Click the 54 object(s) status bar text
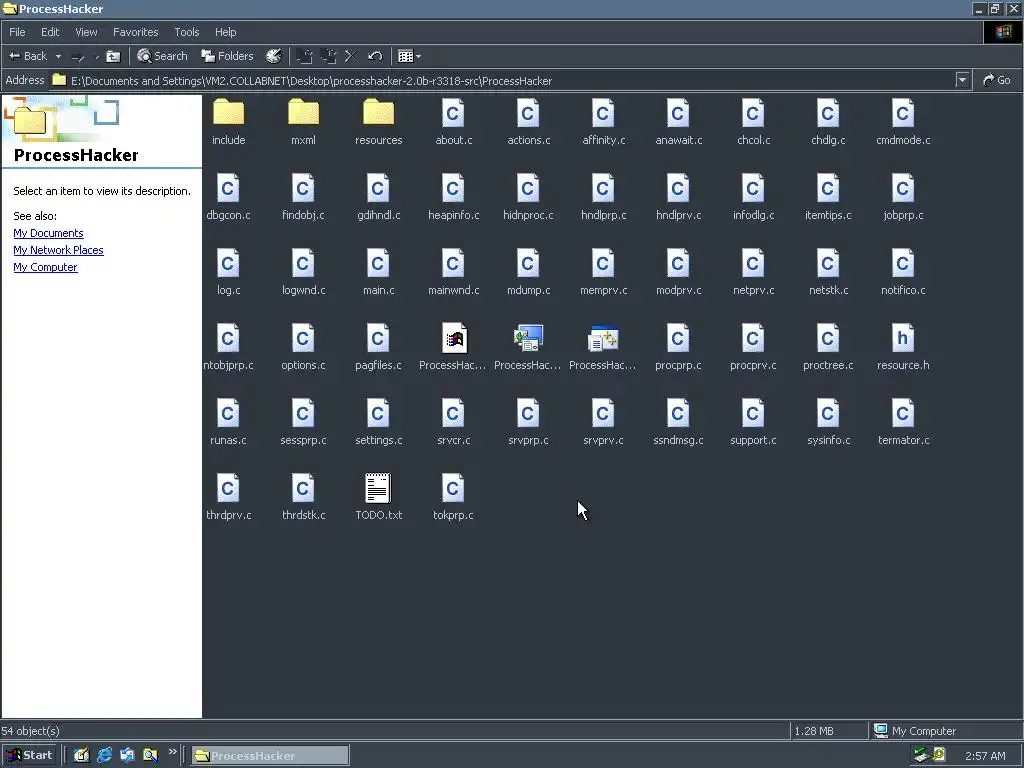1024x768 pixels. 31,731
